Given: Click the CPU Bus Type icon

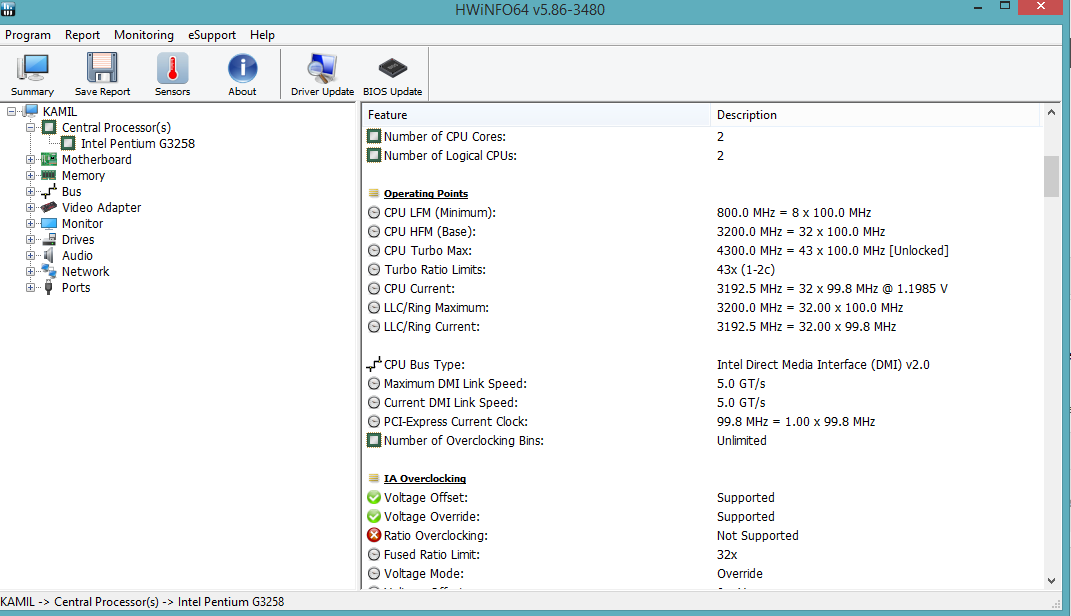Looking at the screenshot, I should 374,364.
